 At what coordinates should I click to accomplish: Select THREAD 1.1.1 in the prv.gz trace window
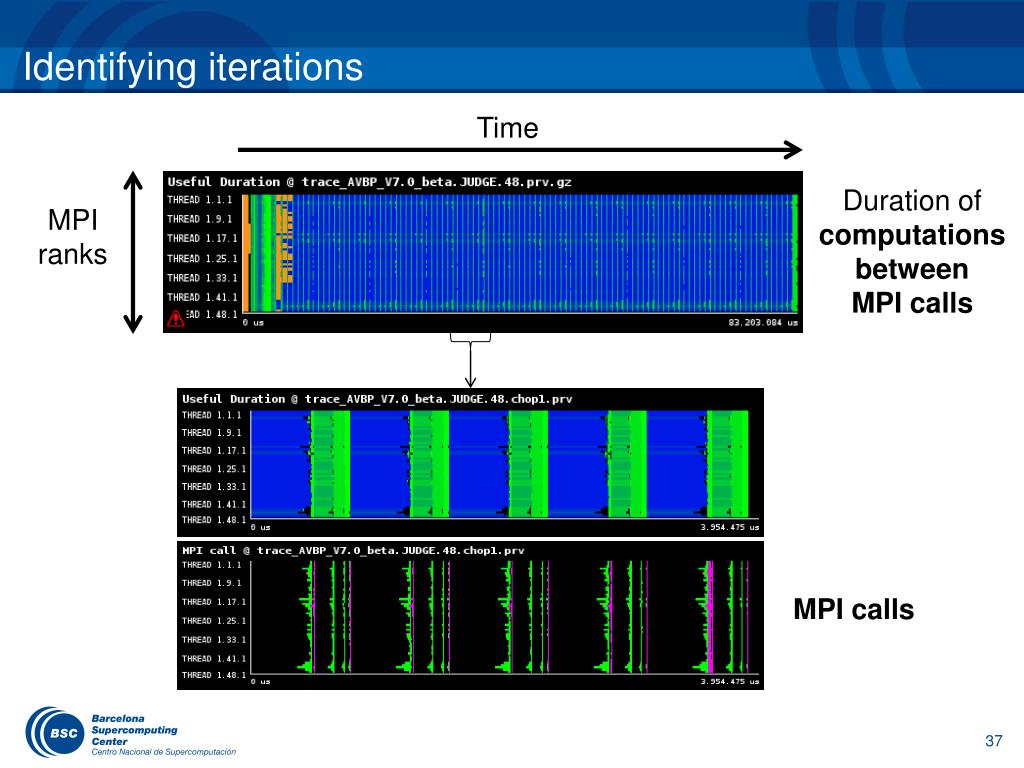(200, 200)
